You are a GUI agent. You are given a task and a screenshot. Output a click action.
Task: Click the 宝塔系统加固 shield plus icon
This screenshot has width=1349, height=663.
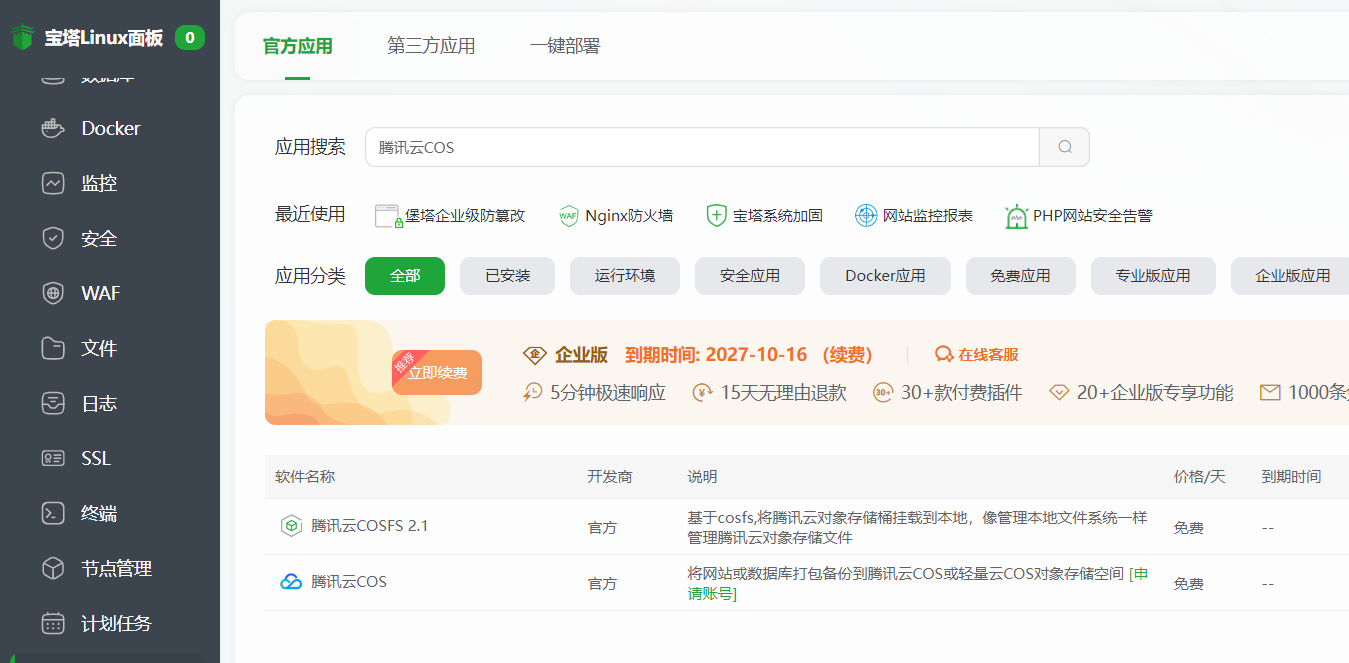point(716,215)
